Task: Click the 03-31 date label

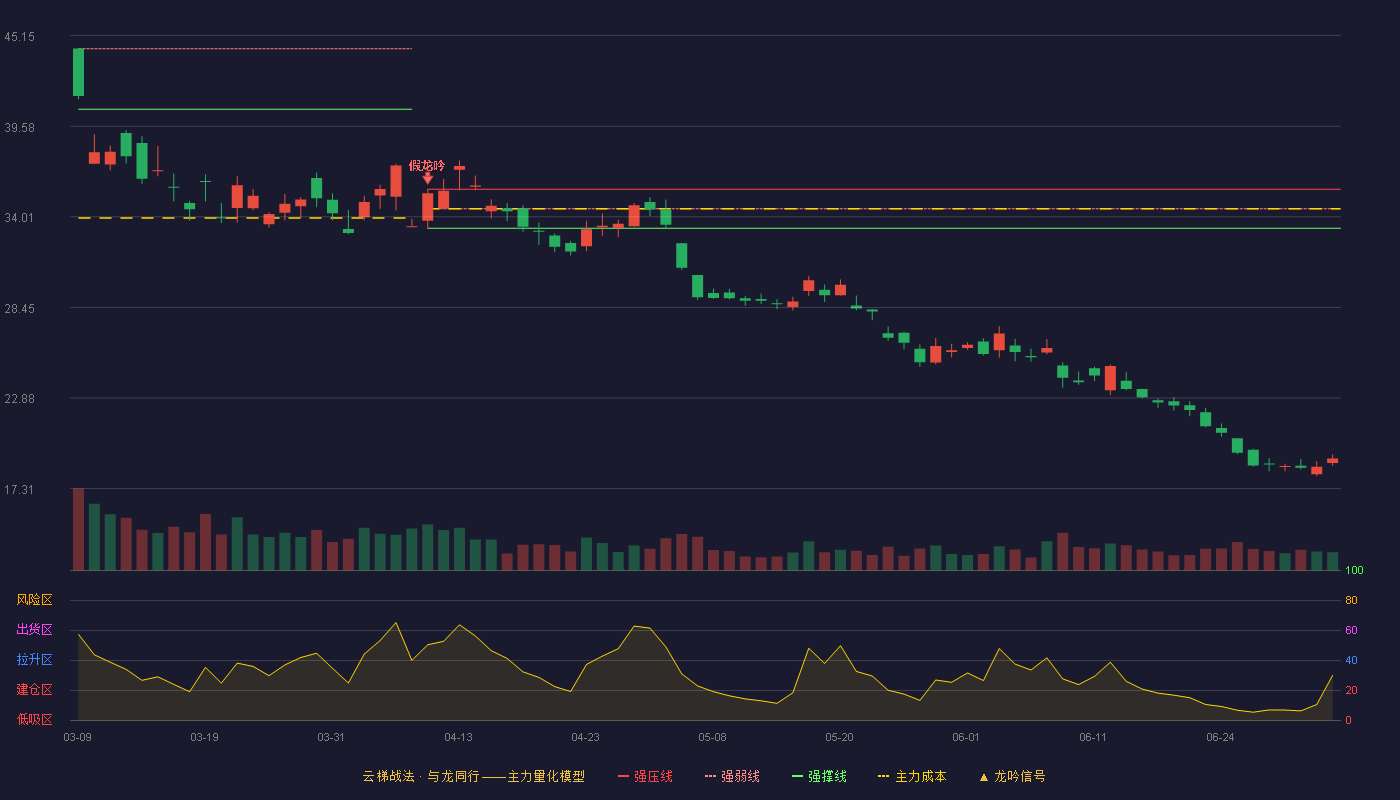Action: (331, 737)
